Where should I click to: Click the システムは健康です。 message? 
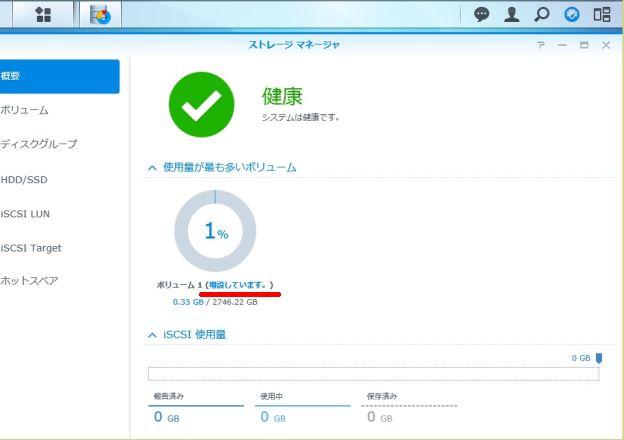(300, 117)
